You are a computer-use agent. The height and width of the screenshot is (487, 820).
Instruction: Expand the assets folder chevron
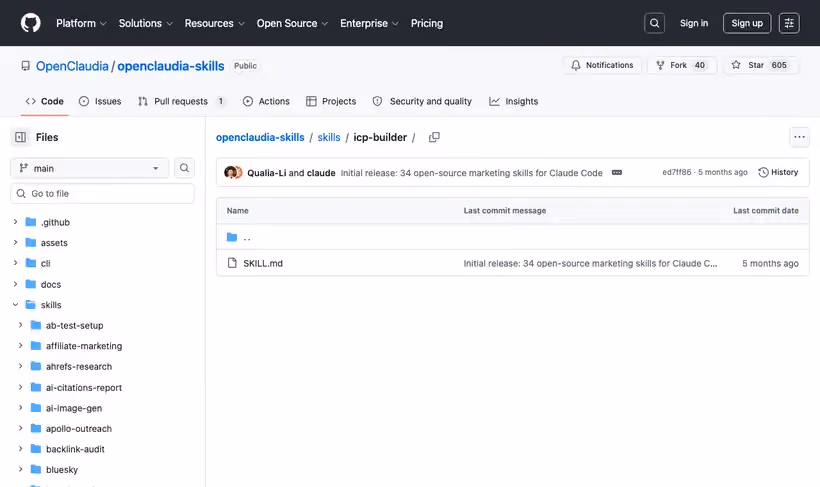tap(15, 243)
